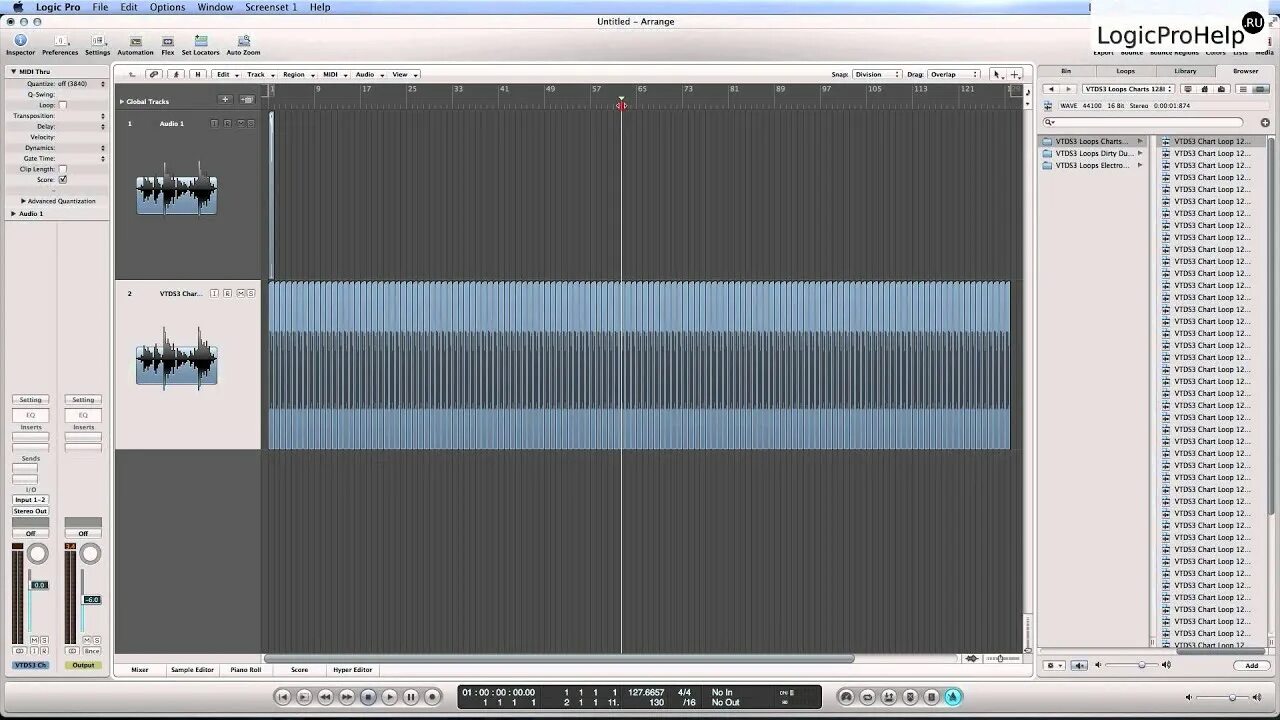Click the Add button in the browser
The image size is (1280, 720).
tap(1252, 665)
